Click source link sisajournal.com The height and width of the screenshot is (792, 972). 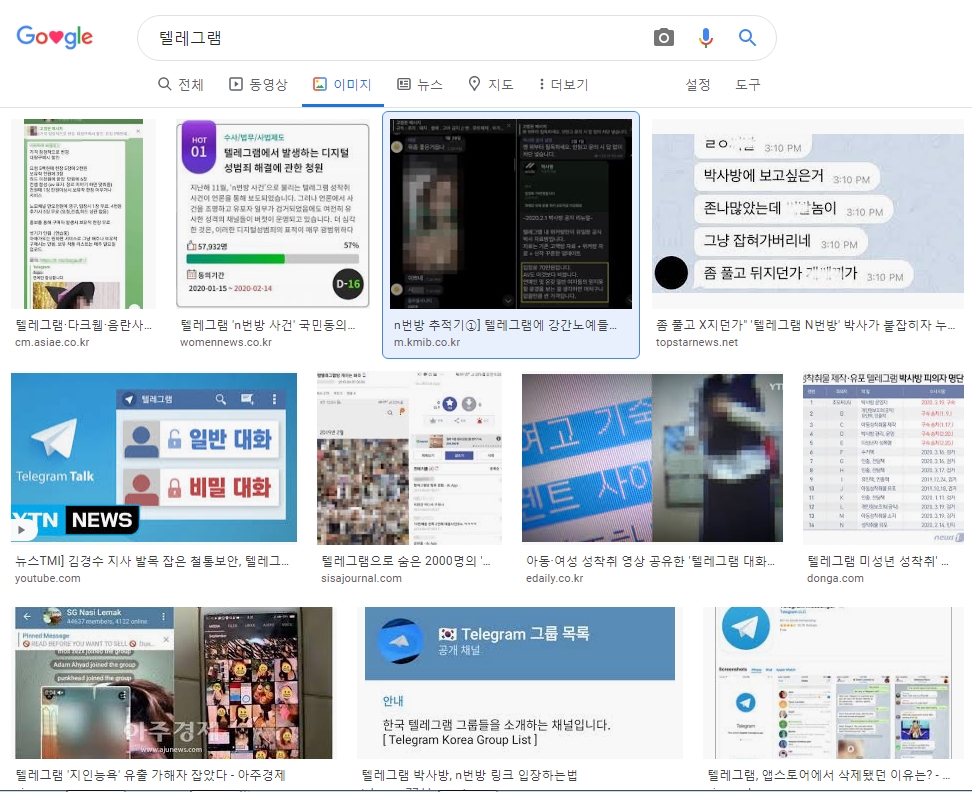tap(361, 578)
